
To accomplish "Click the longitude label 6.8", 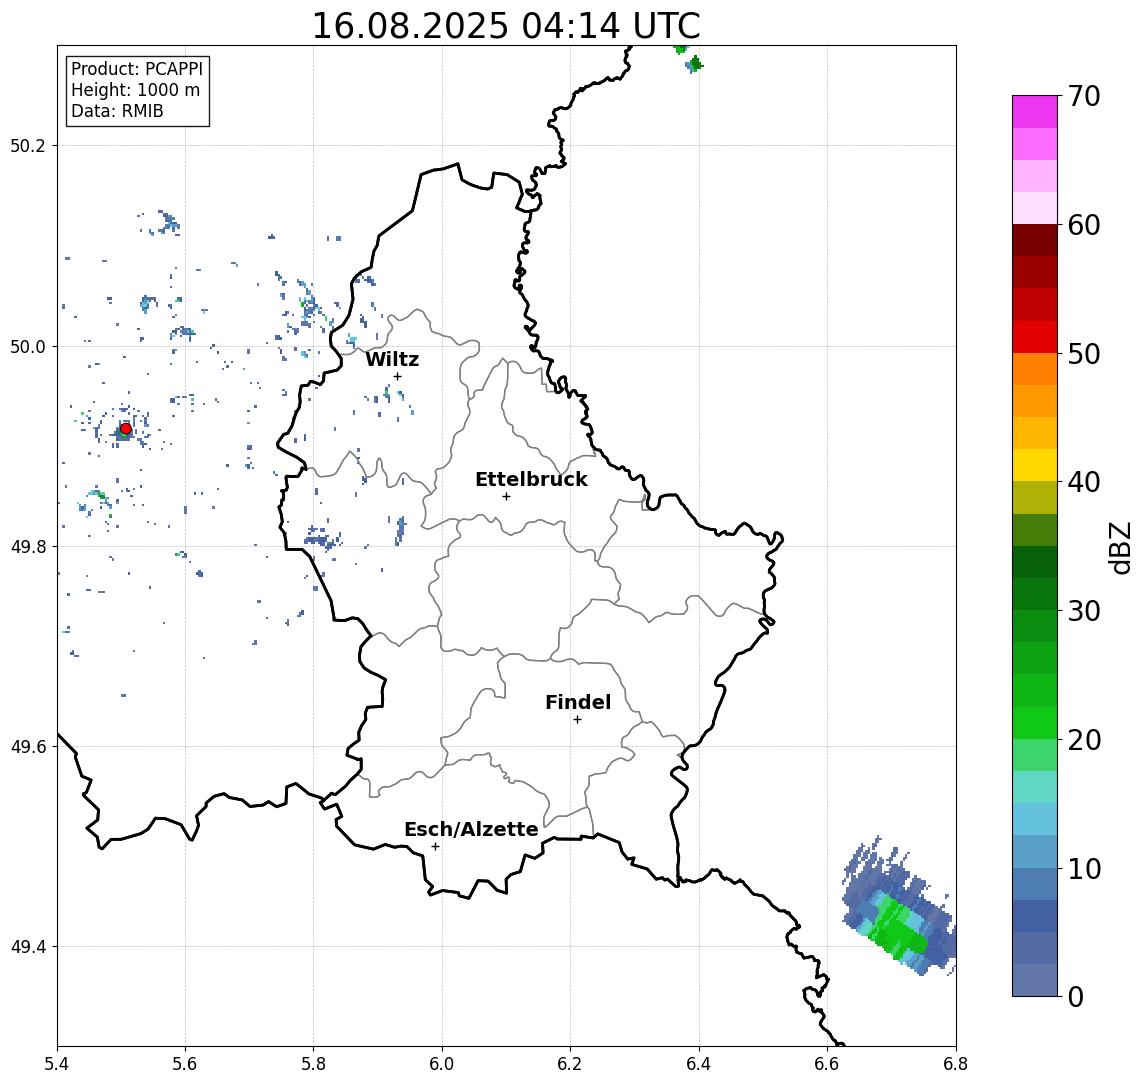I will point(956,1064).
